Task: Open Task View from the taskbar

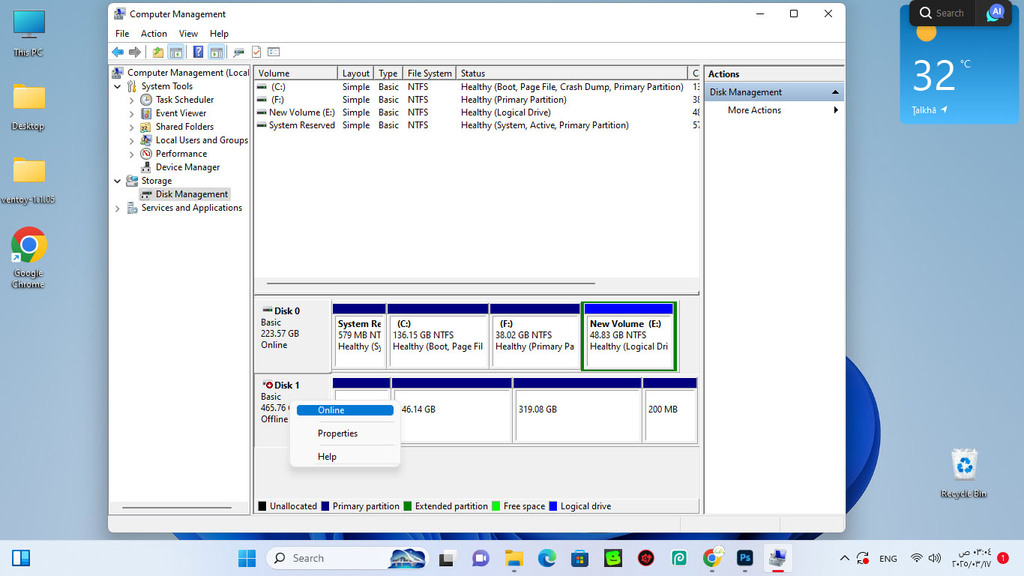Action: click(x=447, y=558)
